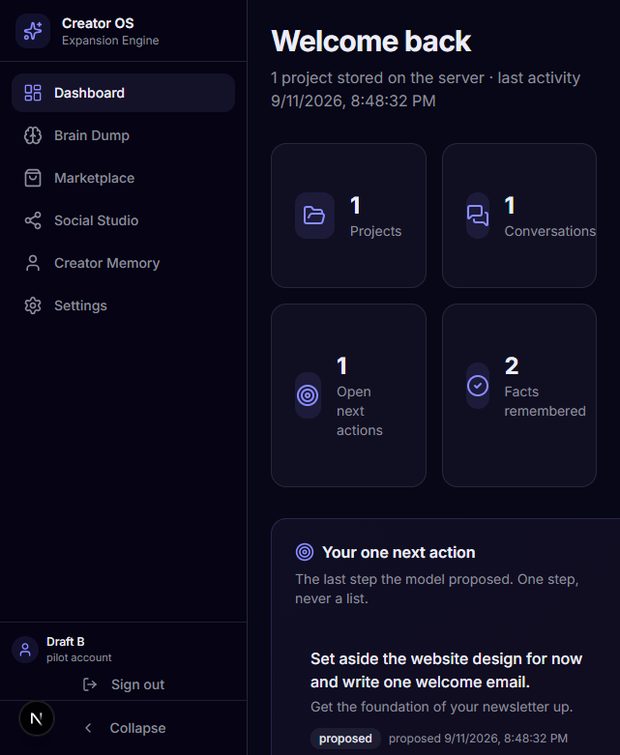Click the The last step the model proposed description

click(437, 588)
